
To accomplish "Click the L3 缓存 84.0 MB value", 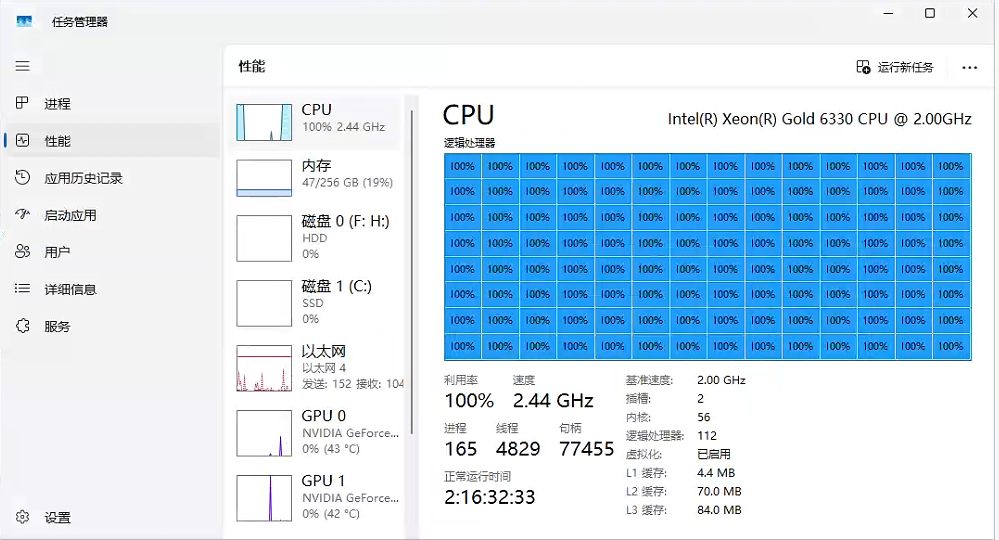I will (x=719, y=510).
